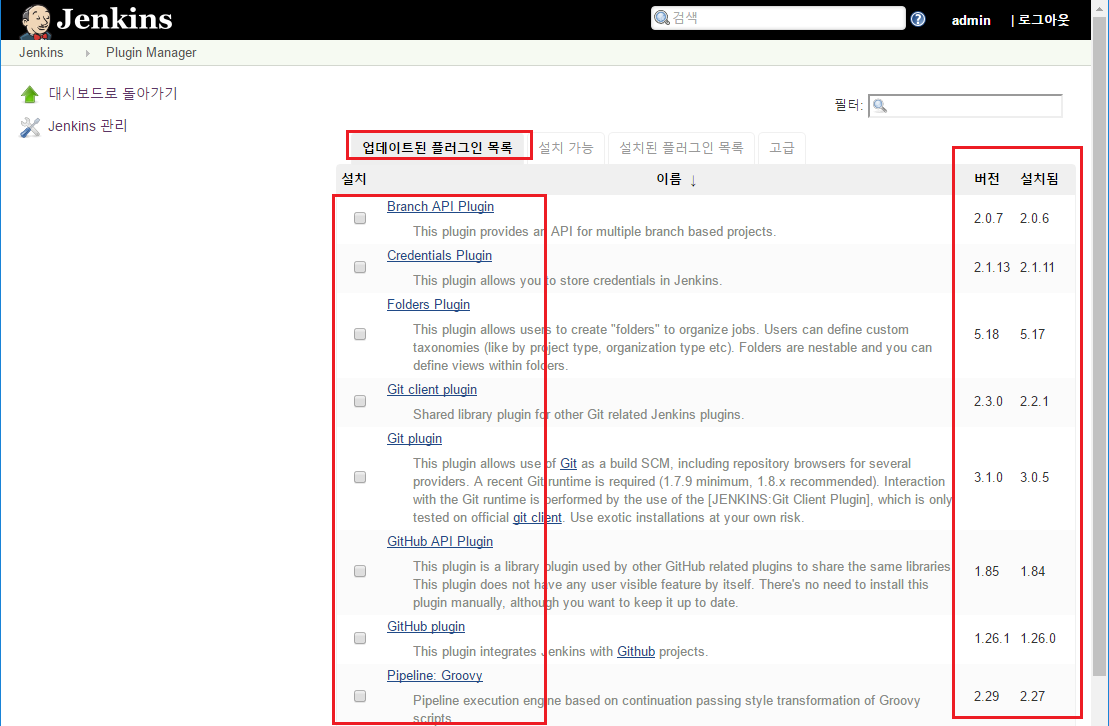Open the Branch API Plugin link

(440, 207)
